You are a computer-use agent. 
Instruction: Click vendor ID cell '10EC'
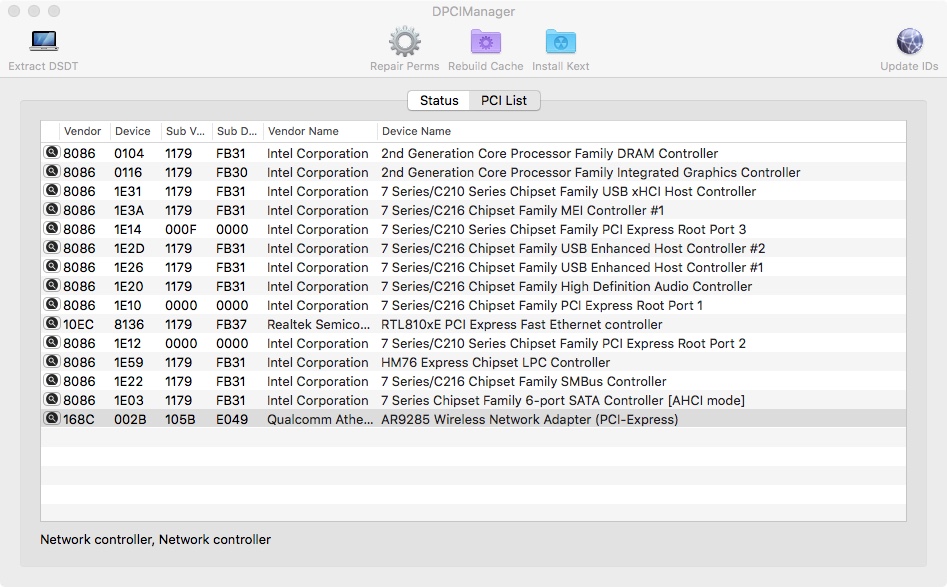(79, 324)
